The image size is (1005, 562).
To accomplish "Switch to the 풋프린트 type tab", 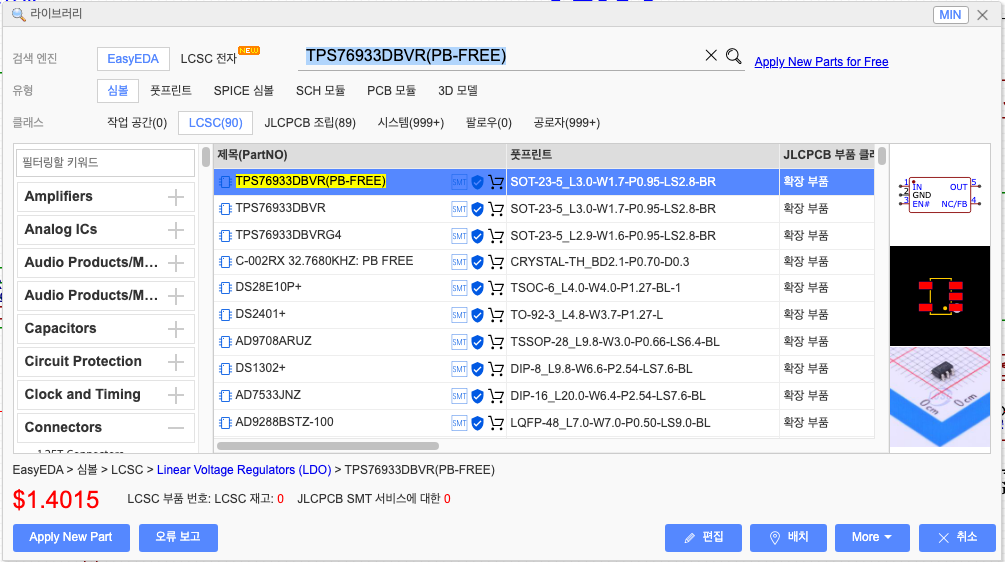I will pyautogui.click(x=170, y=91).
